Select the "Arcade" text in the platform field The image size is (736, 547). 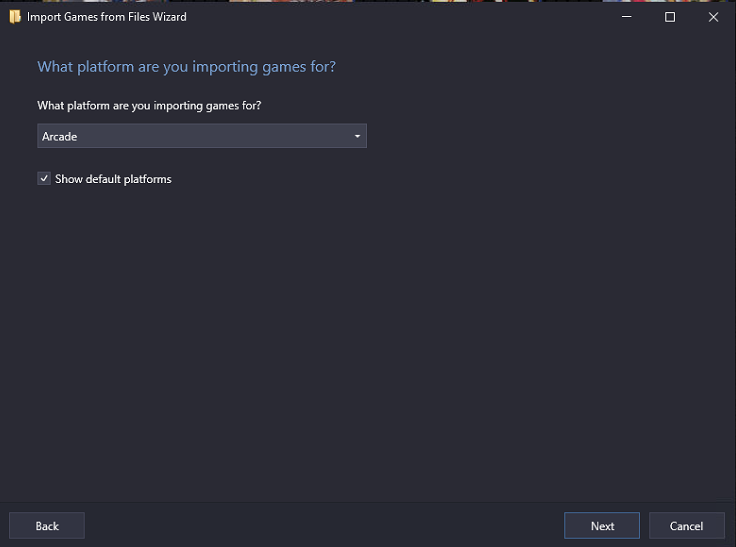pyautogui.click(x=60, y=136)
